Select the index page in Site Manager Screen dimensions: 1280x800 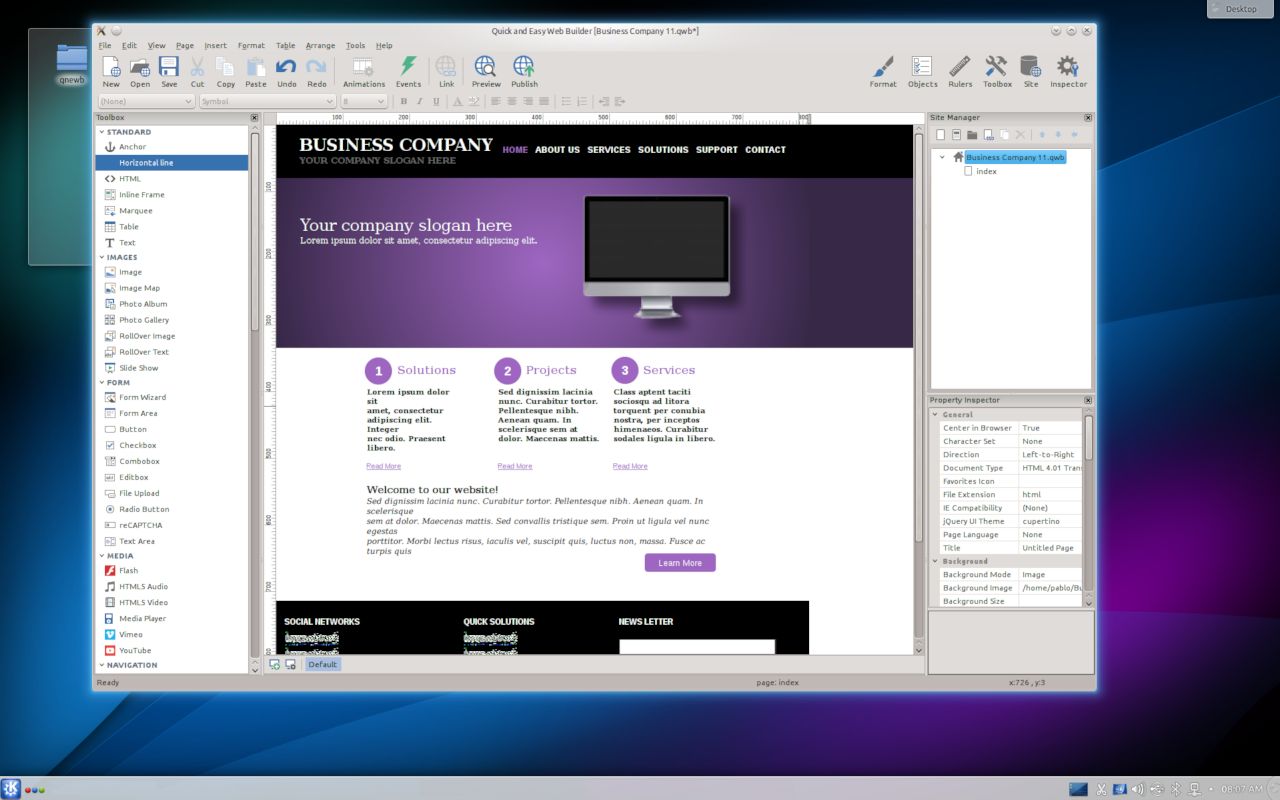coord(986,171)
